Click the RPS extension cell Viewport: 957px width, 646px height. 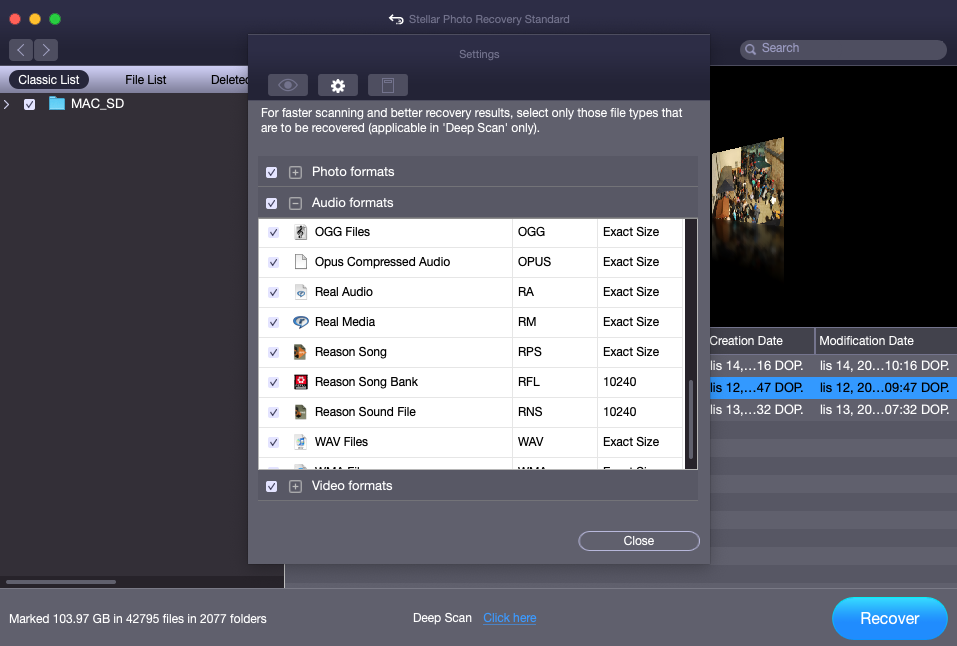coord(554,352)
